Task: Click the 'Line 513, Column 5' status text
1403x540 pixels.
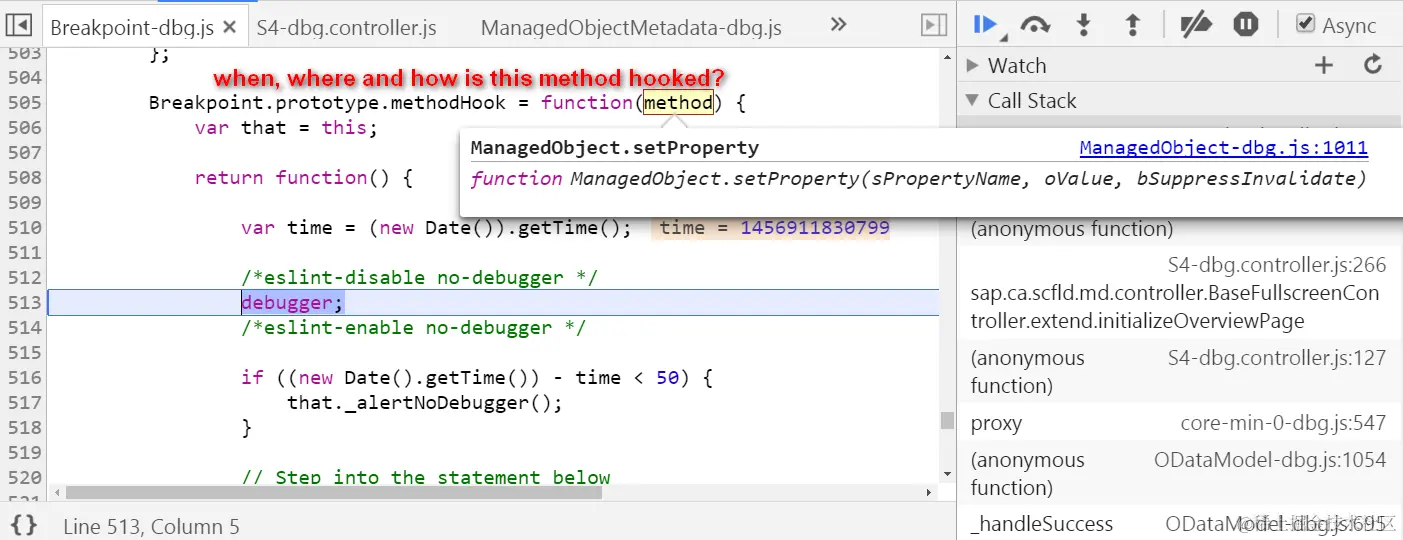Action: pyautogui.click(x=151, y=526)
